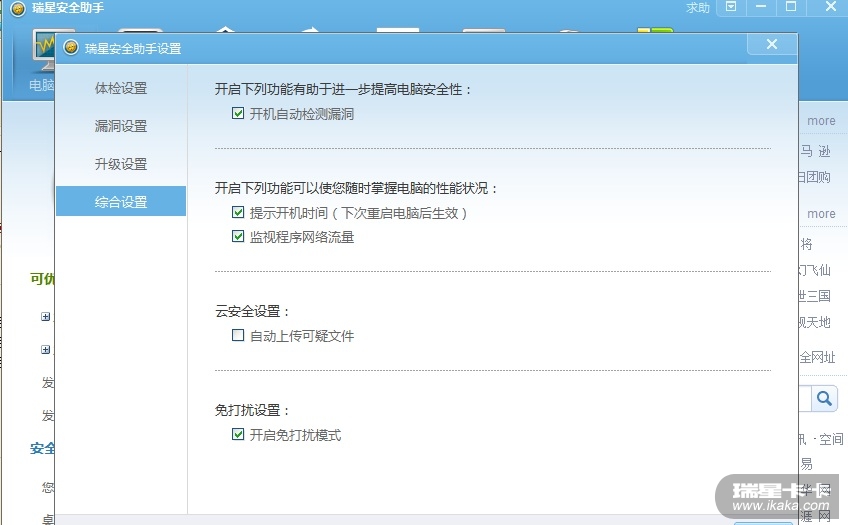This screenshot has height=525, width=848.
Task: Click the 飞仙 link in right panel
Action: click(814, 270)
